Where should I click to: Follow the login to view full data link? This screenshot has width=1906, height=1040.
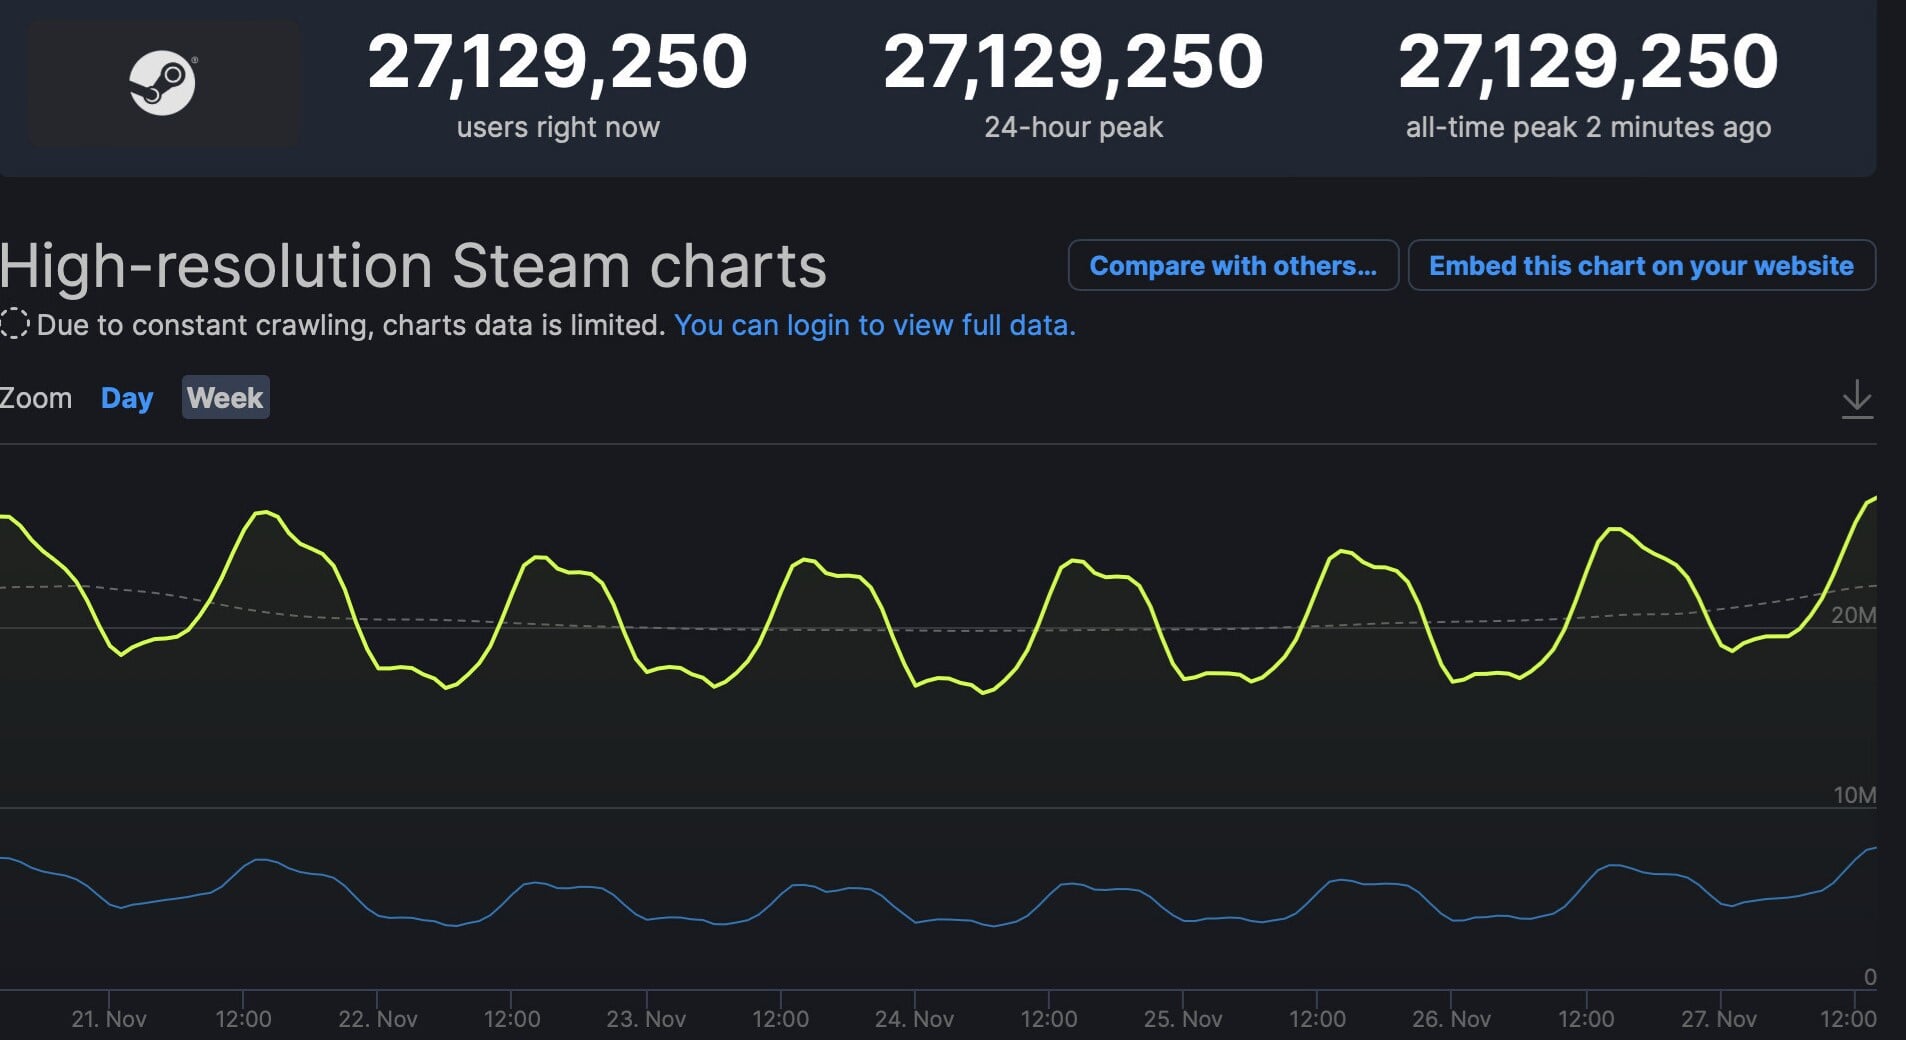[x=875, y=325]
